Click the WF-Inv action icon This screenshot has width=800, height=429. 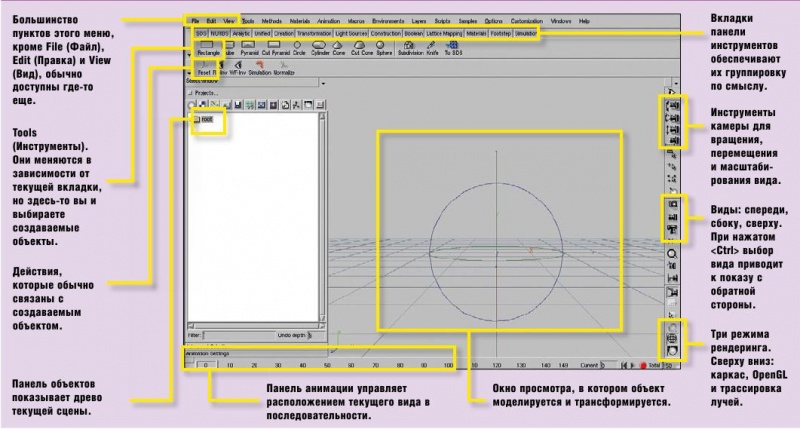pyautogui.click(x=237, y=68)
